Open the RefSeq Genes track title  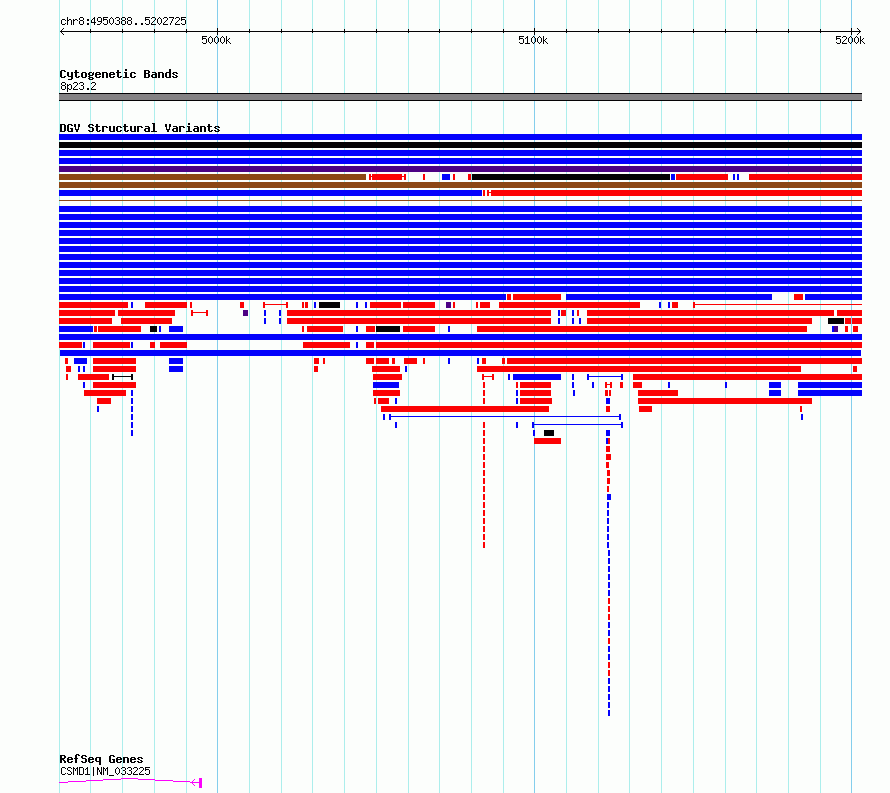pos(101,759)
